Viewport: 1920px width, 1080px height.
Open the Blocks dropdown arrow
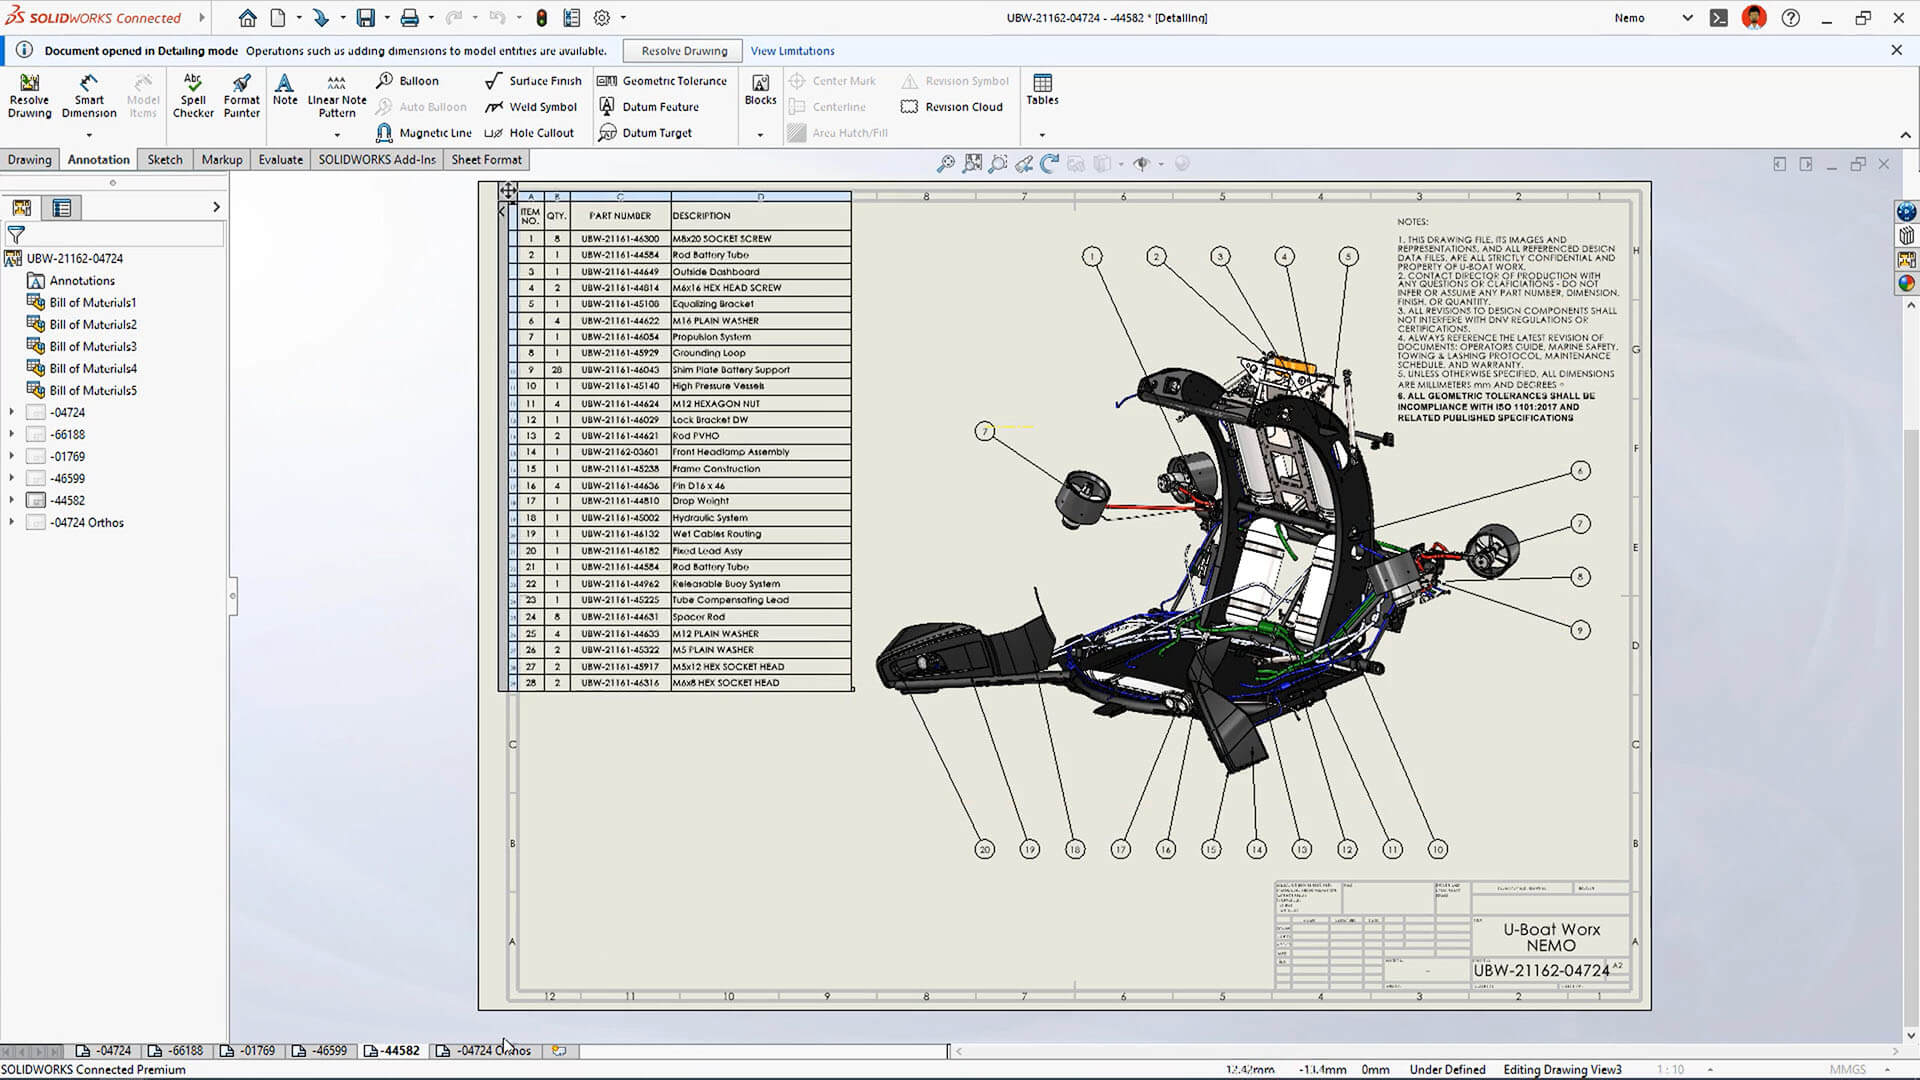[760, 135]
